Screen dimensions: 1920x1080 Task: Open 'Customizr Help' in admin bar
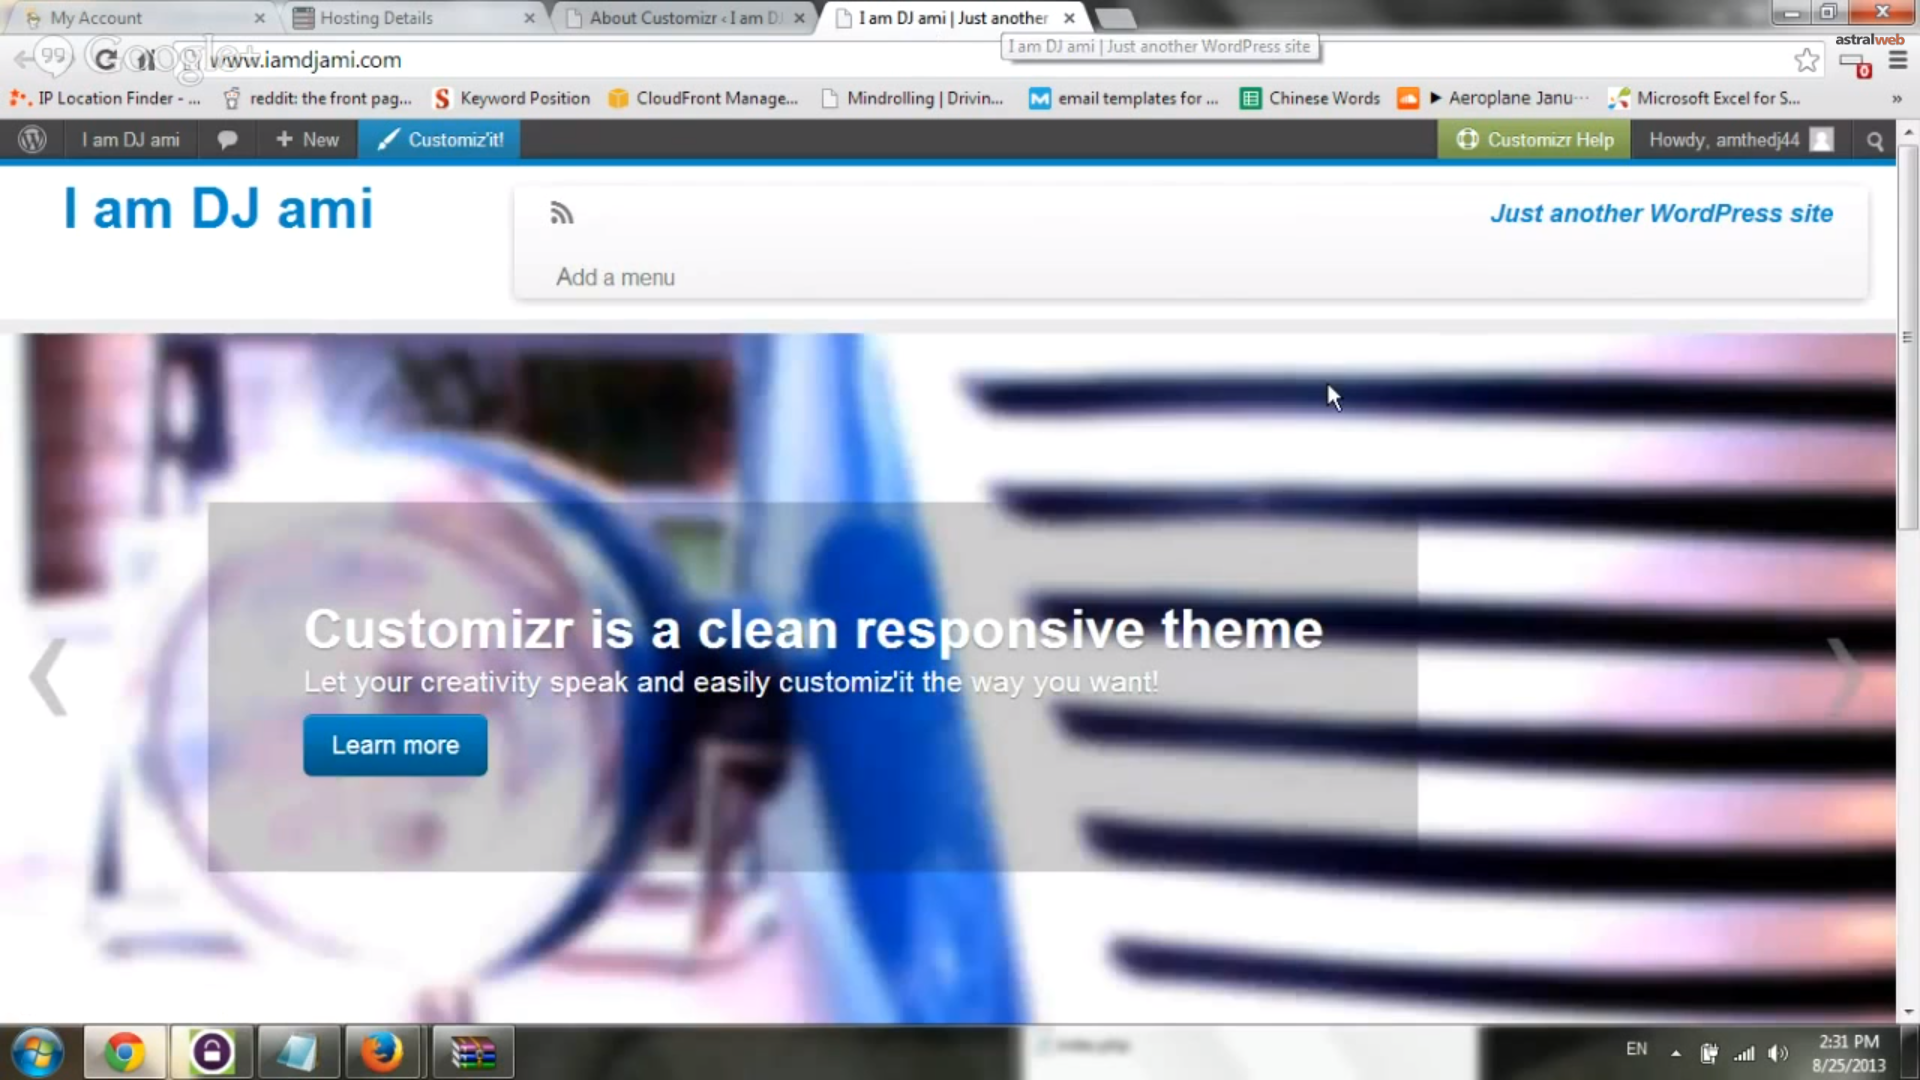(x=1534, y=140)
